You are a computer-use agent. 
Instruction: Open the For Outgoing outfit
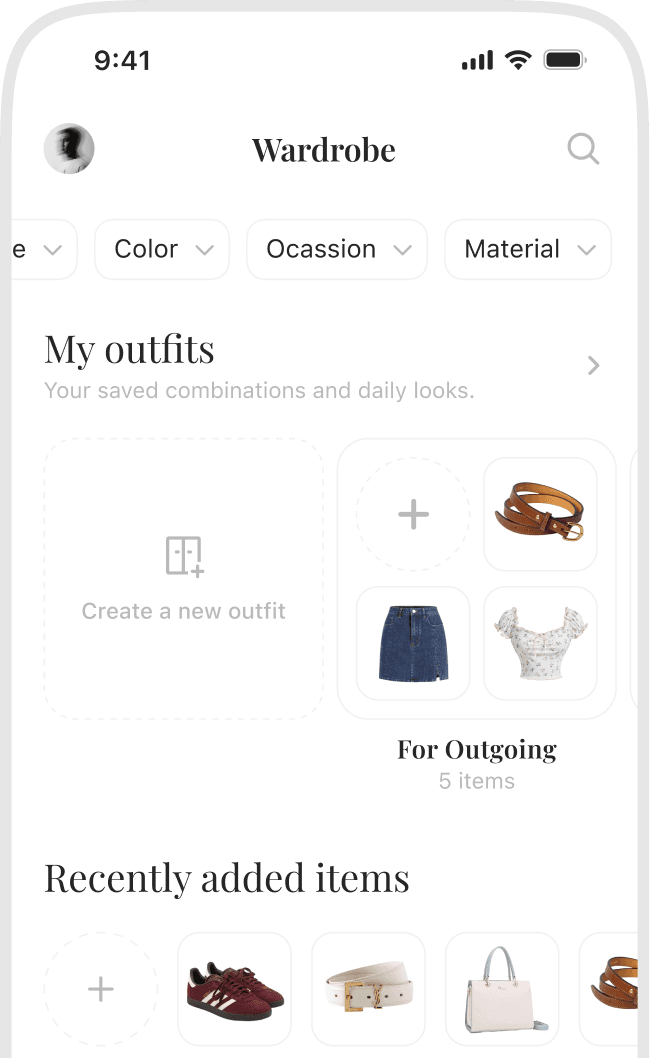click(477, 749)
